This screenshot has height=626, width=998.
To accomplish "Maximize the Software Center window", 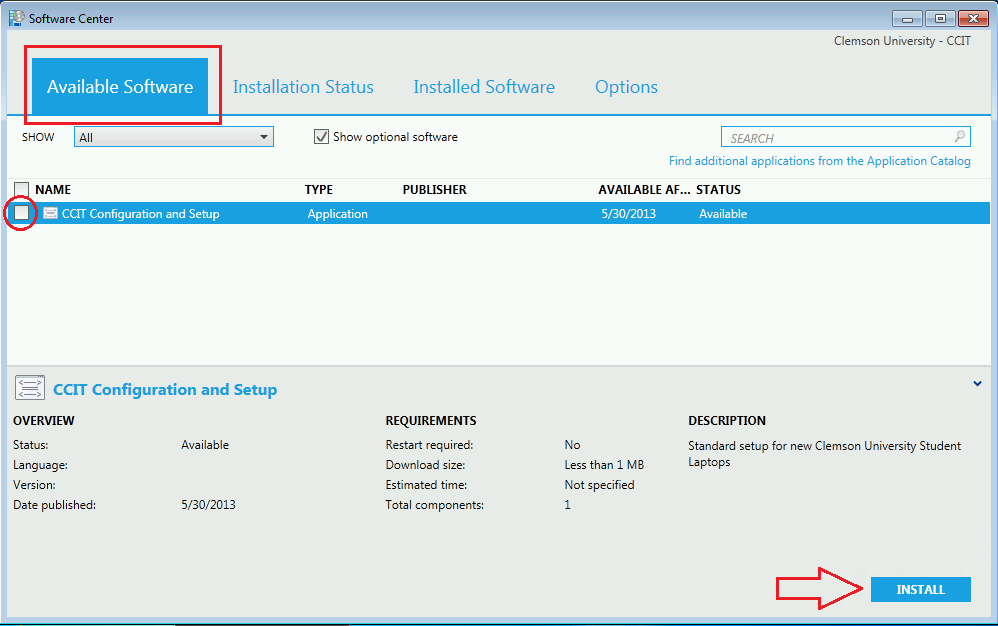I will click(939, 18).
